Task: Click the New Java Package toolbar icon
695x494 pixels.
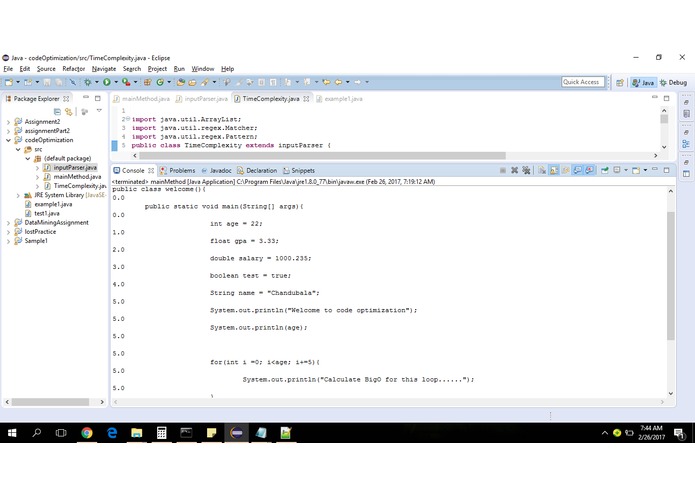Action: [148, 82]
